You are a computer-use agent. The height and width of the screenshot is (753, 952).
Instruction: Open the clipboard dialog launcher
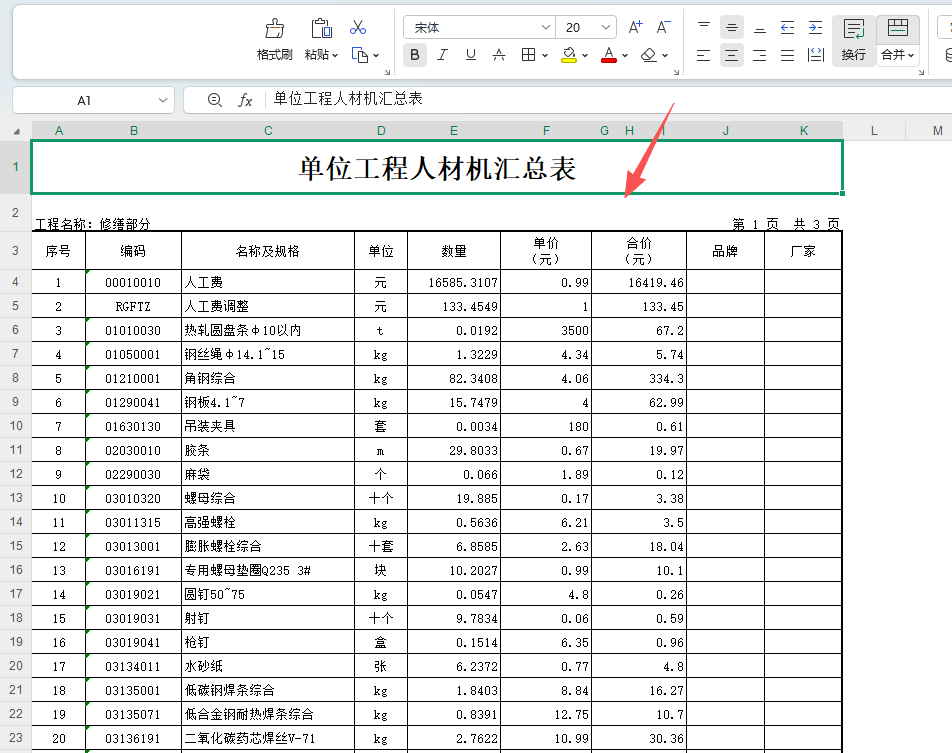tap(387, 72)
